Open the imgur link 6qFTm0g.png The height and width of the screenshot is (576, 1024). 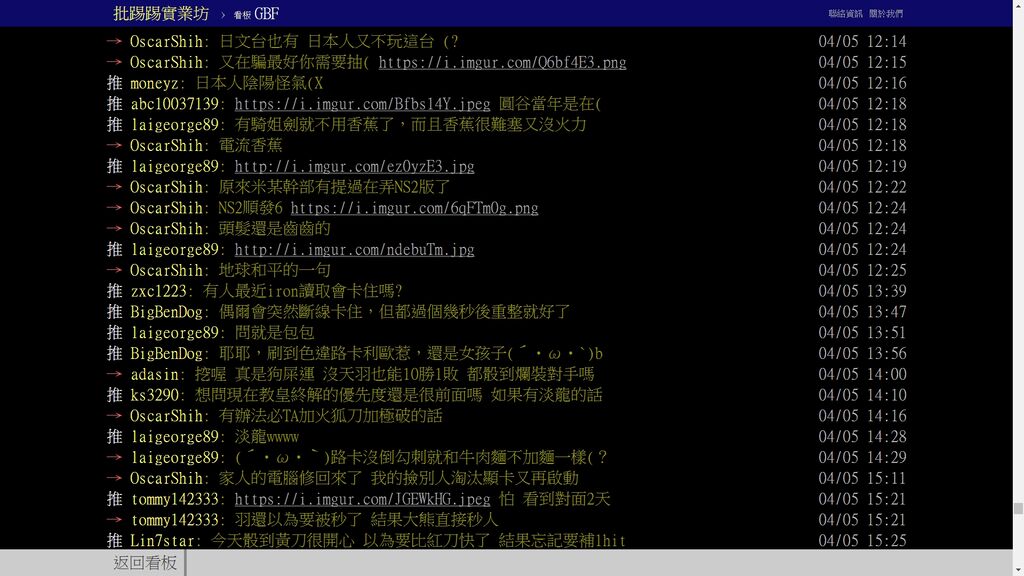pyautogui.click(x=414, y=208)
